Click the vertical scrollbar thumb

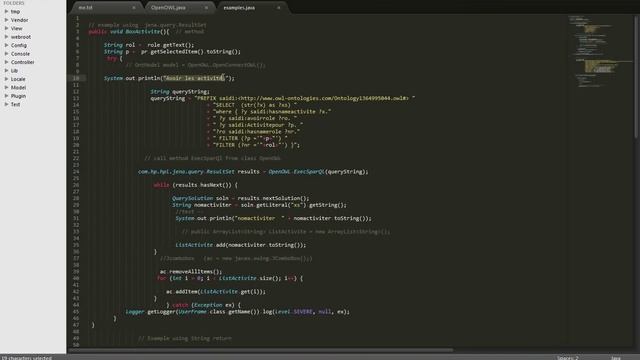point(636,76)
